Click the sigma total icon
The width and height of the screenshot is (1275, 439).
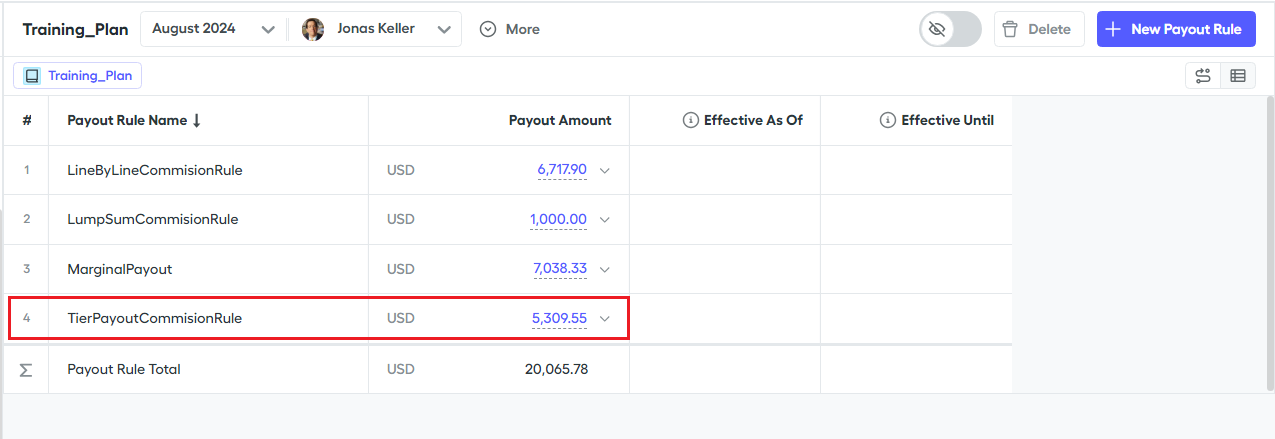coord(26,369)
